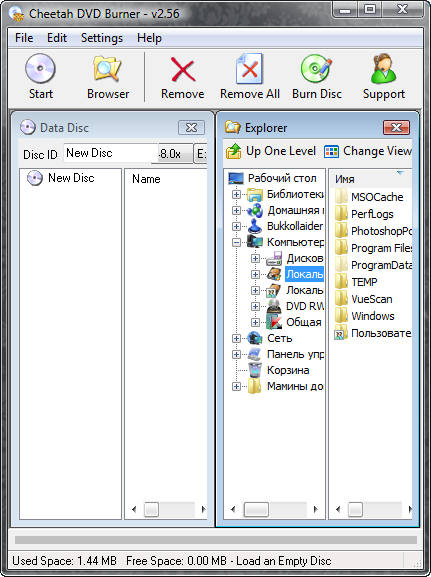Collapse the Компьютер tree node
Viewport: 431px width, 577px height.
(x=236, y=242)
